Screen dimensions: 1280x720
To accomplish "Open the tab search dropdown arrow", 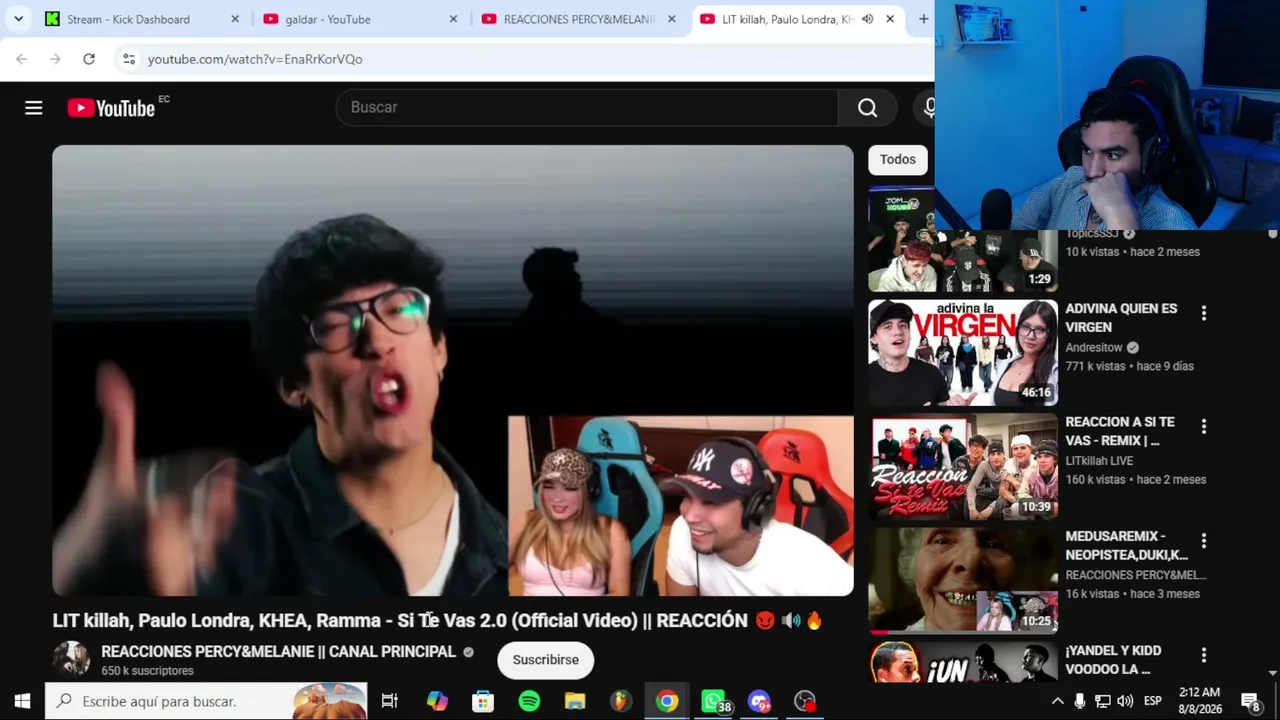I will point(18,19).
